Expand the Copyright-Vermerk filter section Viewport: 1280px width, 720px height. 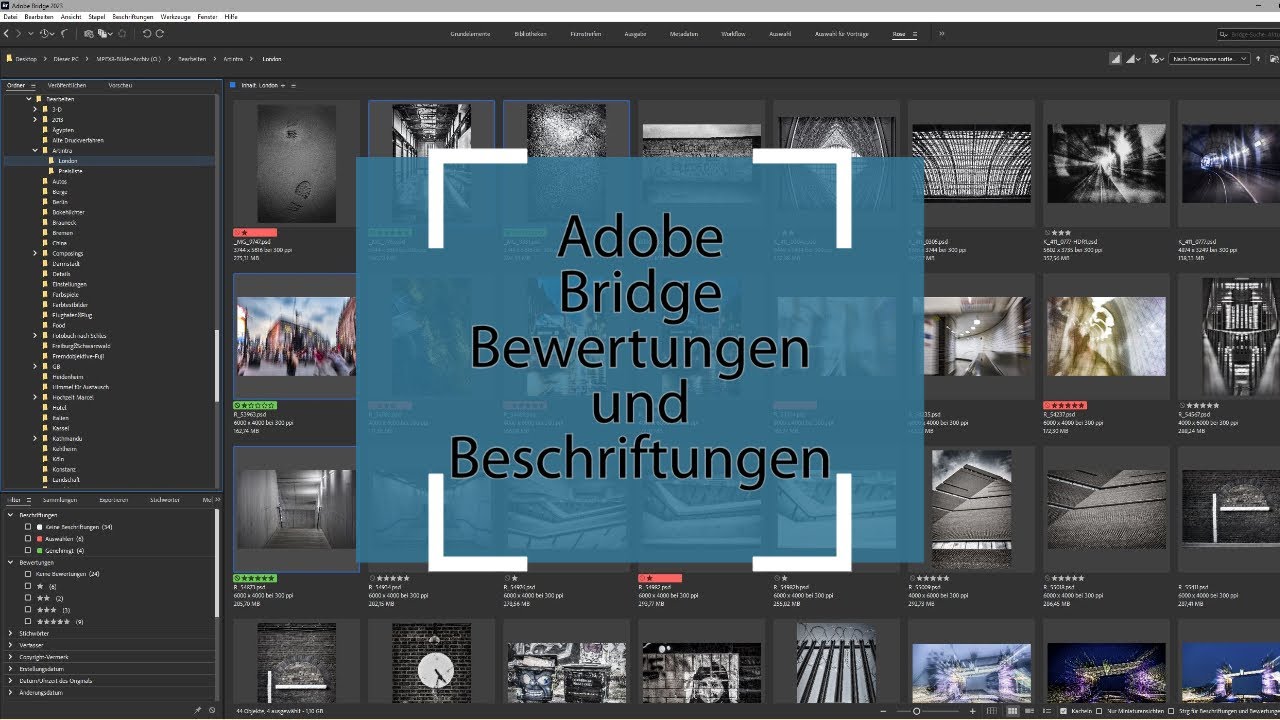click(10, 657)
